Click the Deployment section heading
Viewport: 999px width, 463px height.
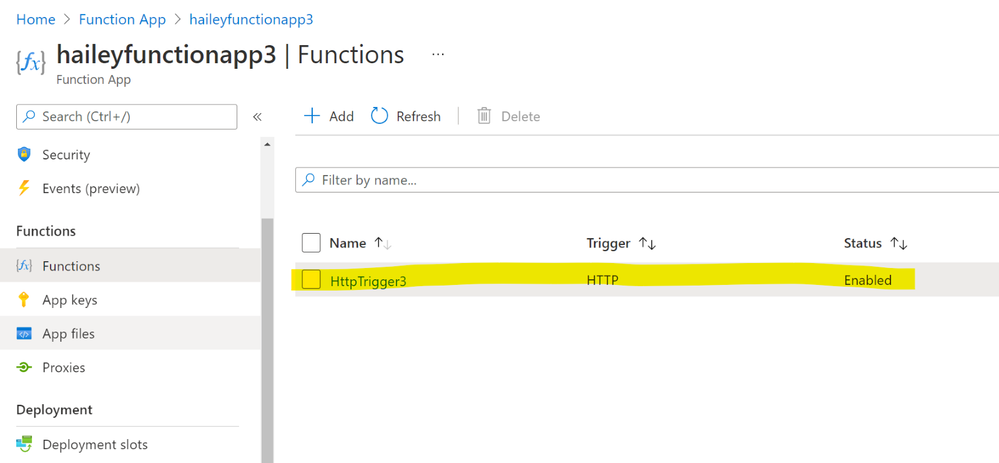[x=54, y=410]
